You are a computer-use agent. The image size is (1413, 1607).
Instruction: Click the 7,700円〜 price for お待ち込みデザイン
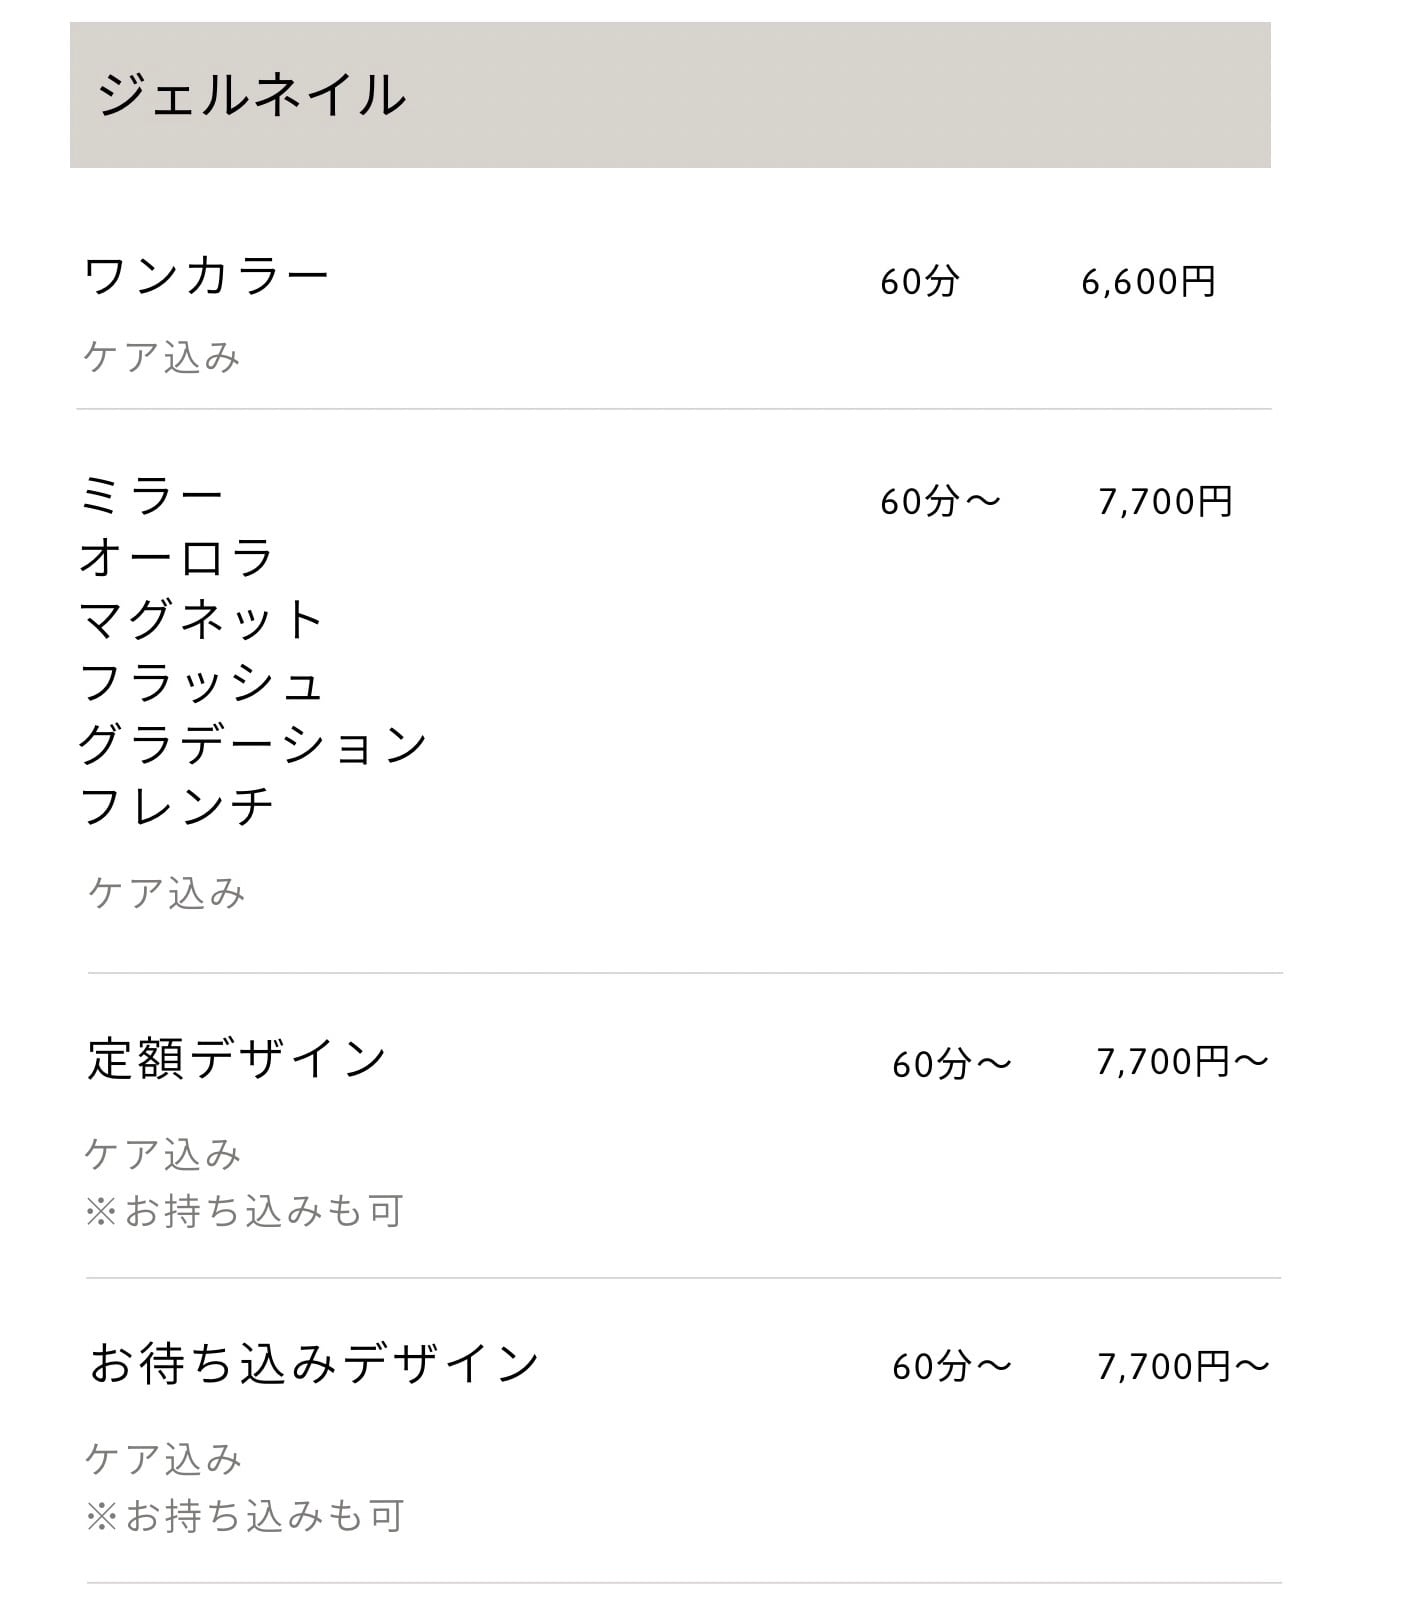point(1183,1367)
